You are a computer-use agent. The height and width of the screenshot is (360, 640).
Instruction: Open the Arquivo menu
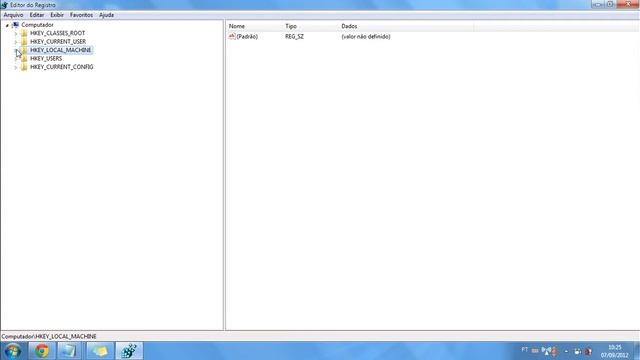coord(13,15)
